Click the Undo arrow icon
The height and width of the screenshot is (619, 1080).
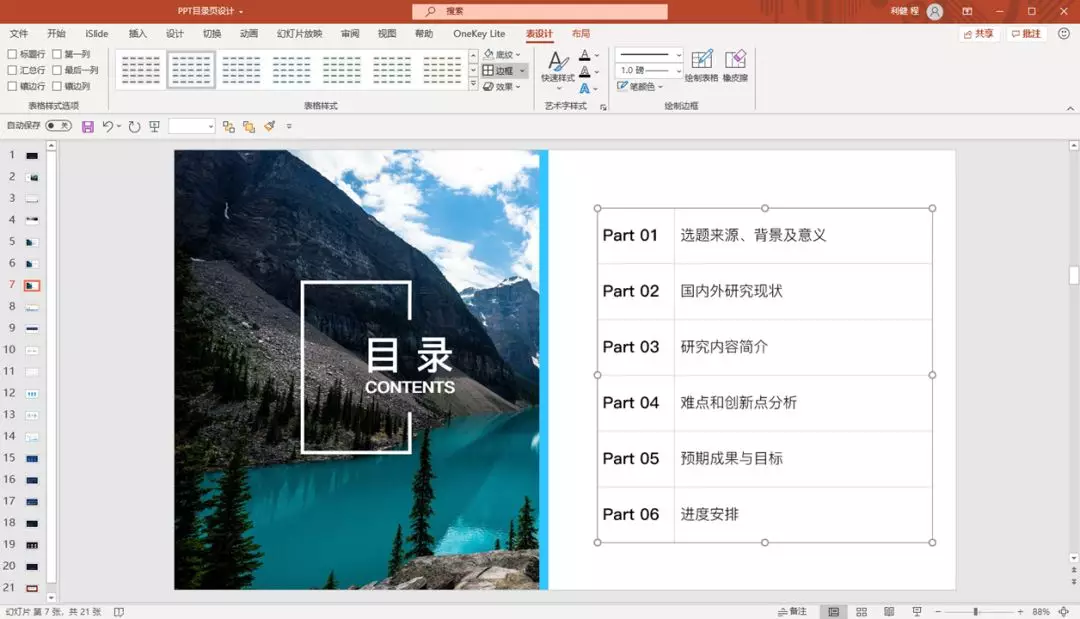pos(107,127)
